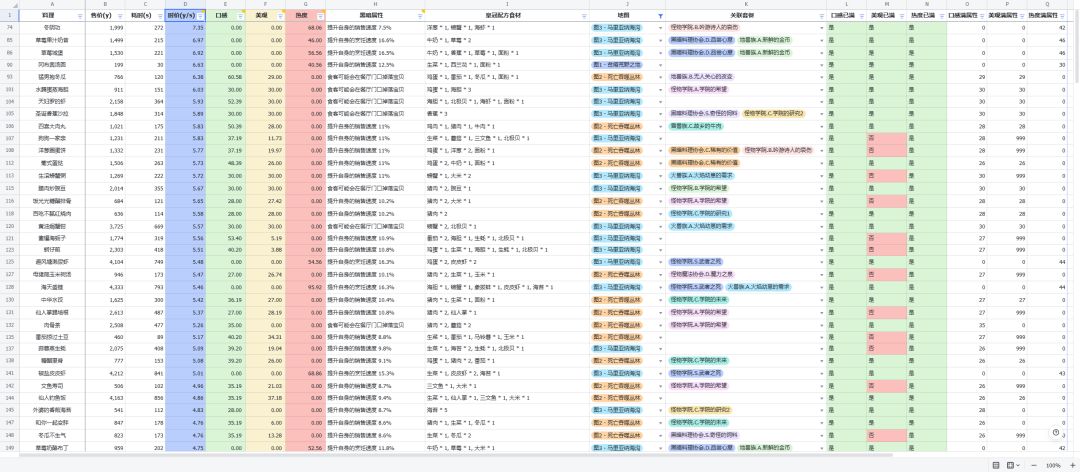Screen dimensions: 1080x472
Task: Open the filter icon in column M header
Action: pos(902,15)
